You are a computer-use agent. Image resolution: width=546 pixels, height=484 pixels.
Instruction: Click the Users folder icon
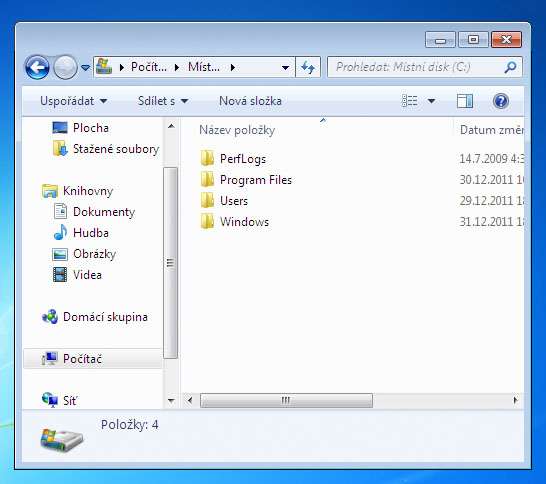coord(207,200)
